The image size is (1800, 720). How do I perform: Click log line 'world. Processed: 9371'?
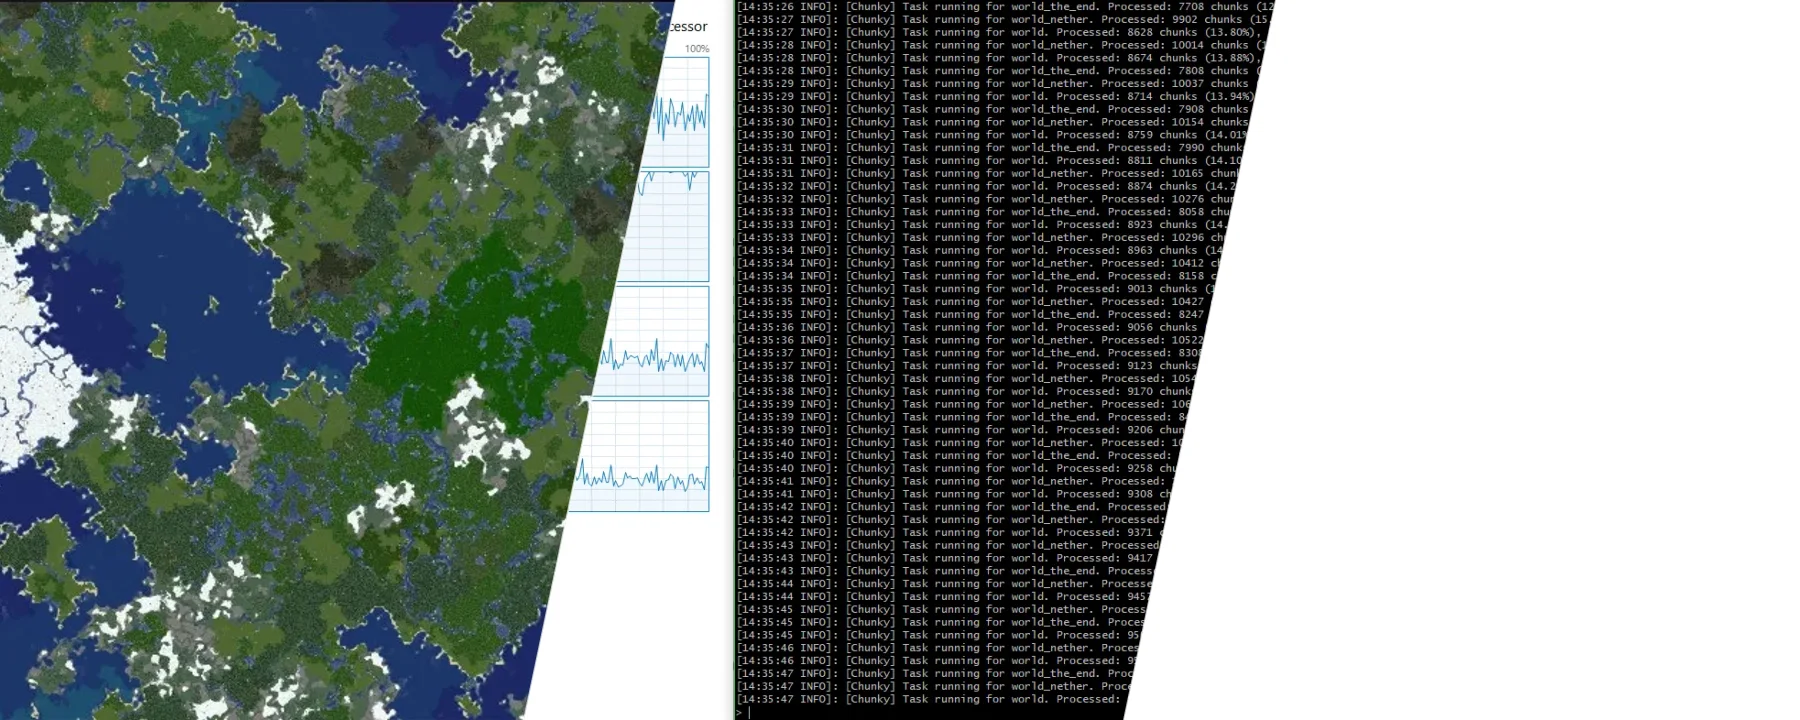point(949,532)
